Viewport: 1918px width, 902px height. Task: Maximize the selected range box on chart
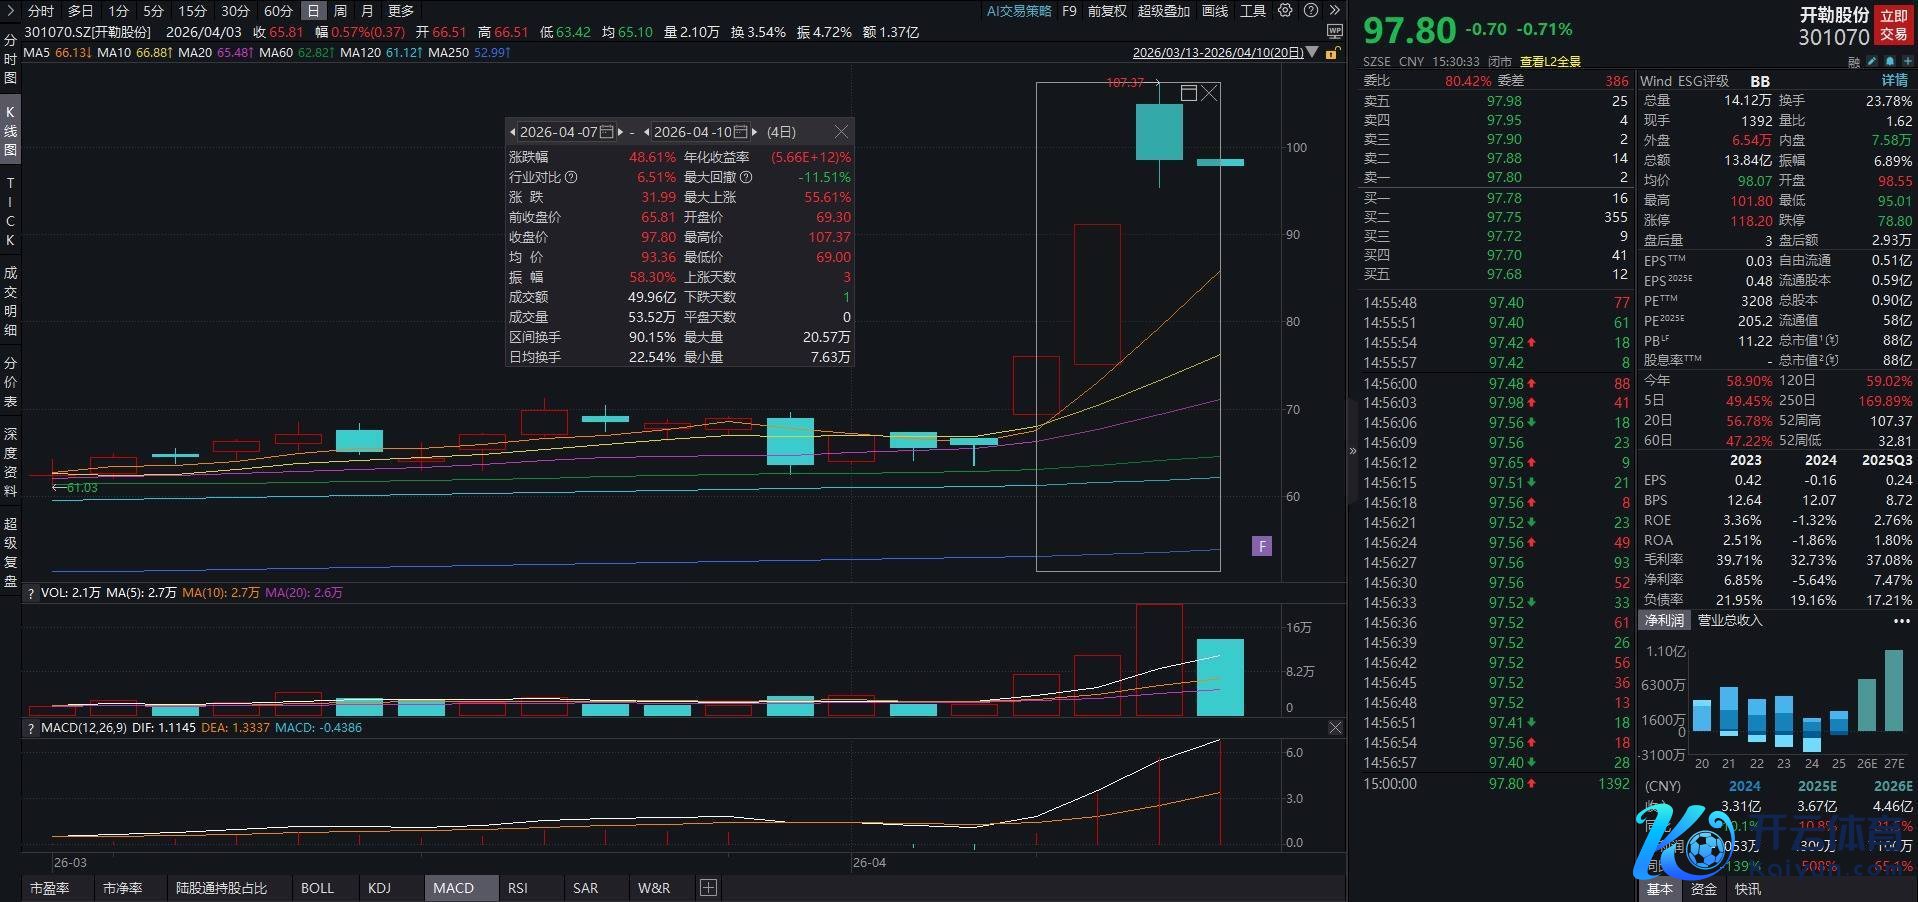[x=1189, y=93]
